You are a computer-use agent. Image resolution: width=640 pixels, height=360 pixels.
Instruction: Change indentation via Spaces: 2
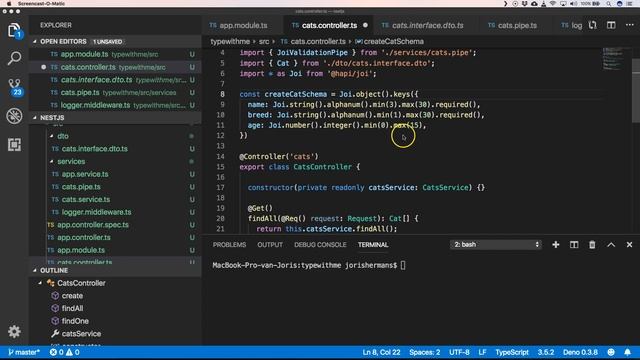(x=424, y=352)
